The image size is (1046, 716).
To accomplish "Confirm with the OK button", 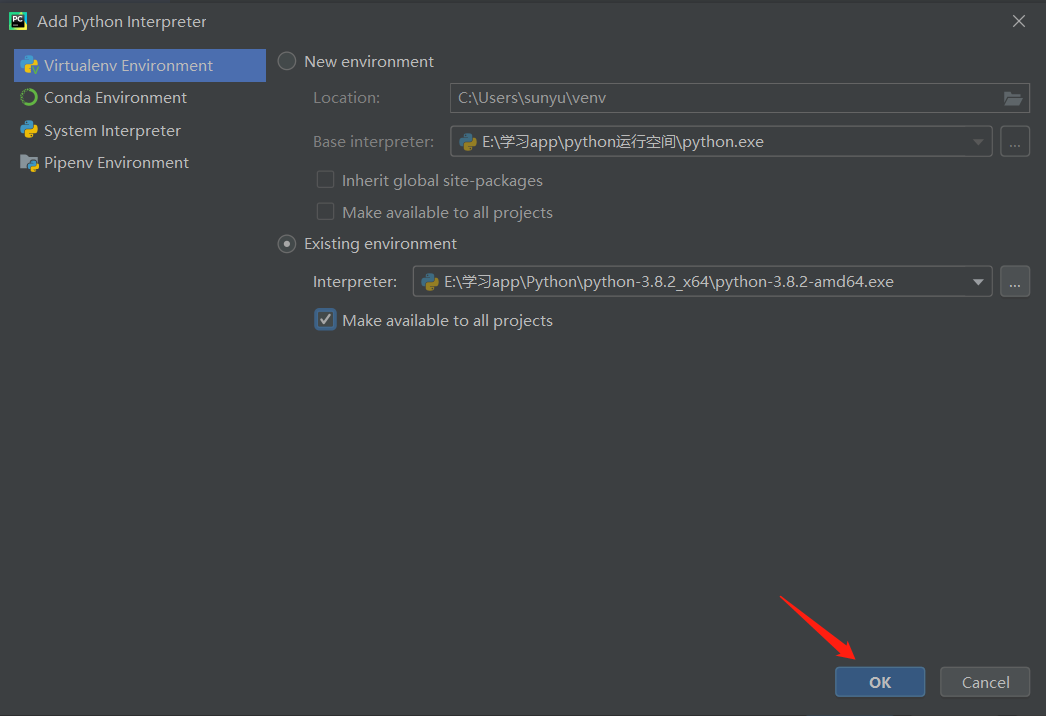I will (x=880, y=682).
